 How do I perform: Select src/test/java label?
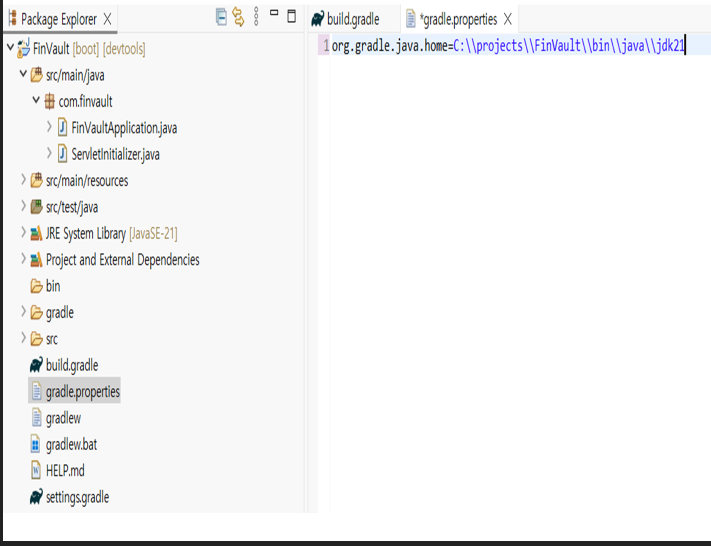pyautogui.click(x=72, y=207)
